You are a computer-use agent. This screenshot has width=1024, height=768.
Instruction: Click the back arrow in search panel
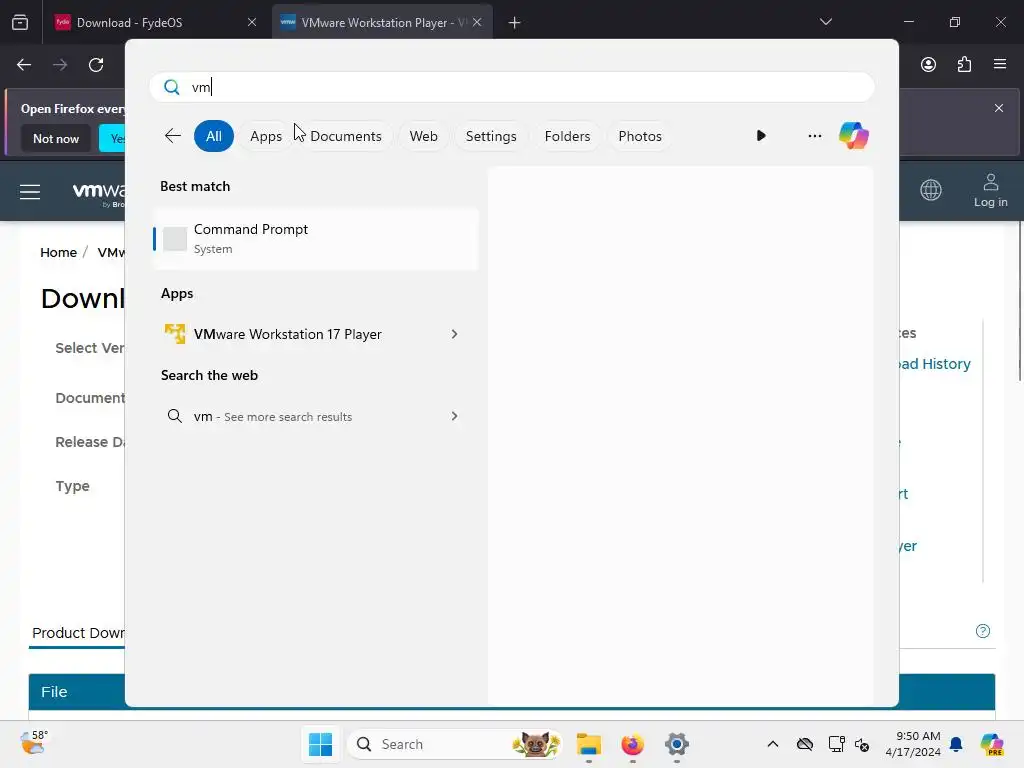[173, 136]
